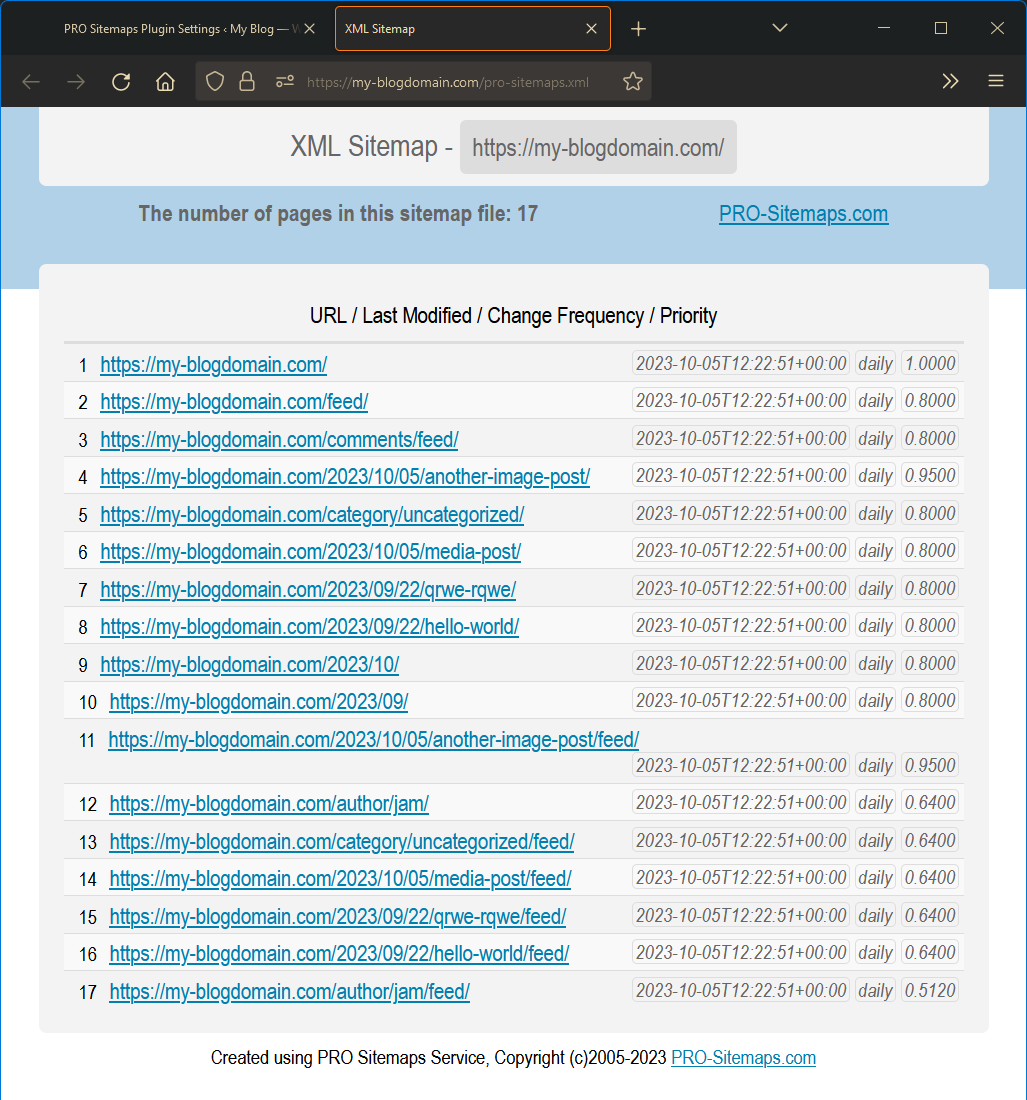Open the copyright PRO-Sitemaps.com footer link
The height and width of the screenshot is (1100, 1027).
(743, 1057)
